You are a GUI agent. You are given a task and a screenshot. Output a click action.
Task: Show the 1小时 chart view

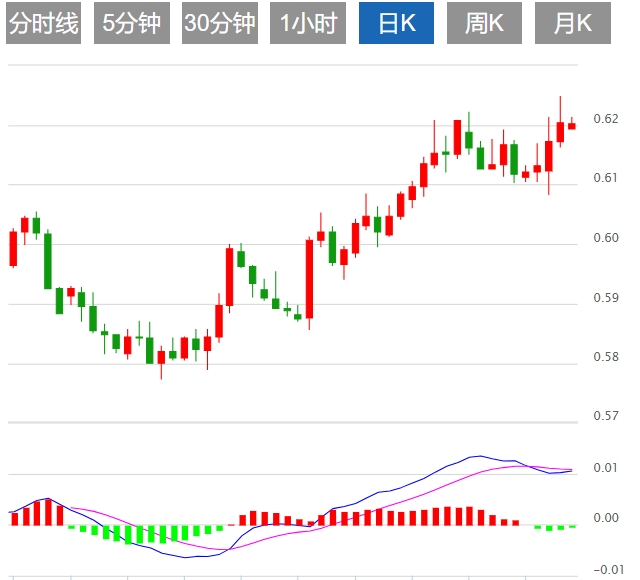tap(309, 23)
